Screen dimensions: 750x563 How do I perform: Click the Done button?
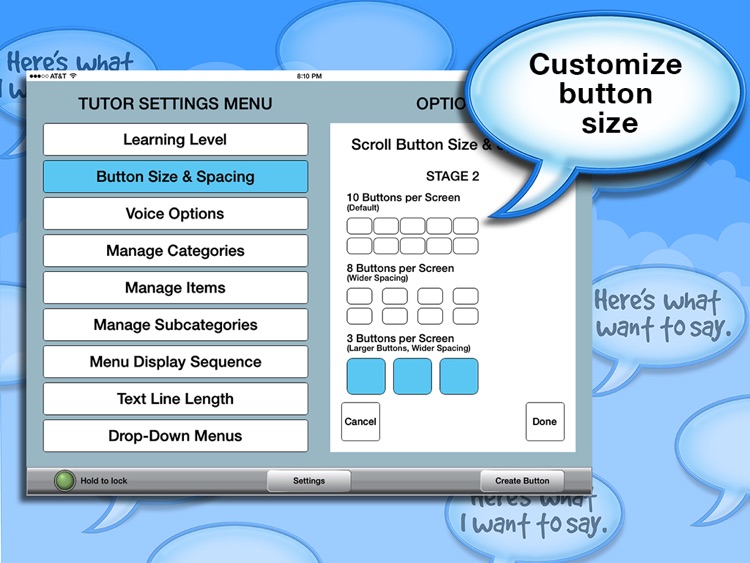pos(545,421)
